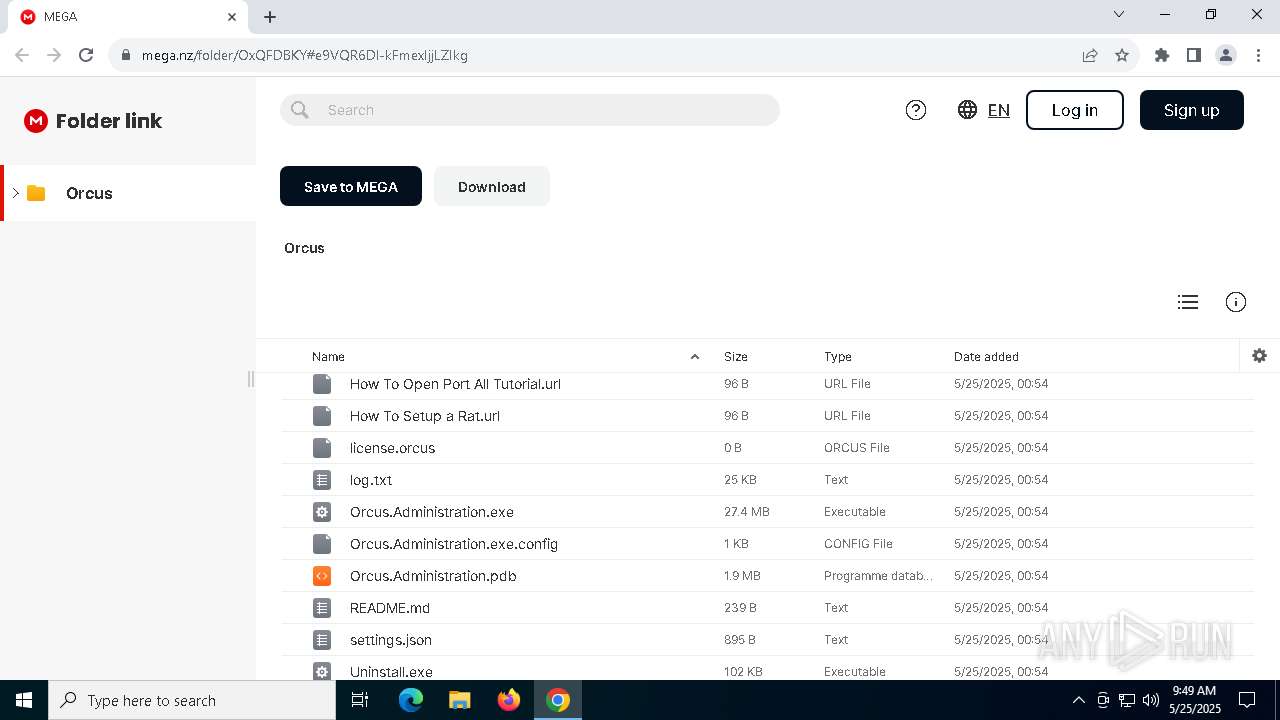Open the MEGA help question mark icon
This screenshot has width=1280, height=720.
pyautogui.click(x=916, y=110)
